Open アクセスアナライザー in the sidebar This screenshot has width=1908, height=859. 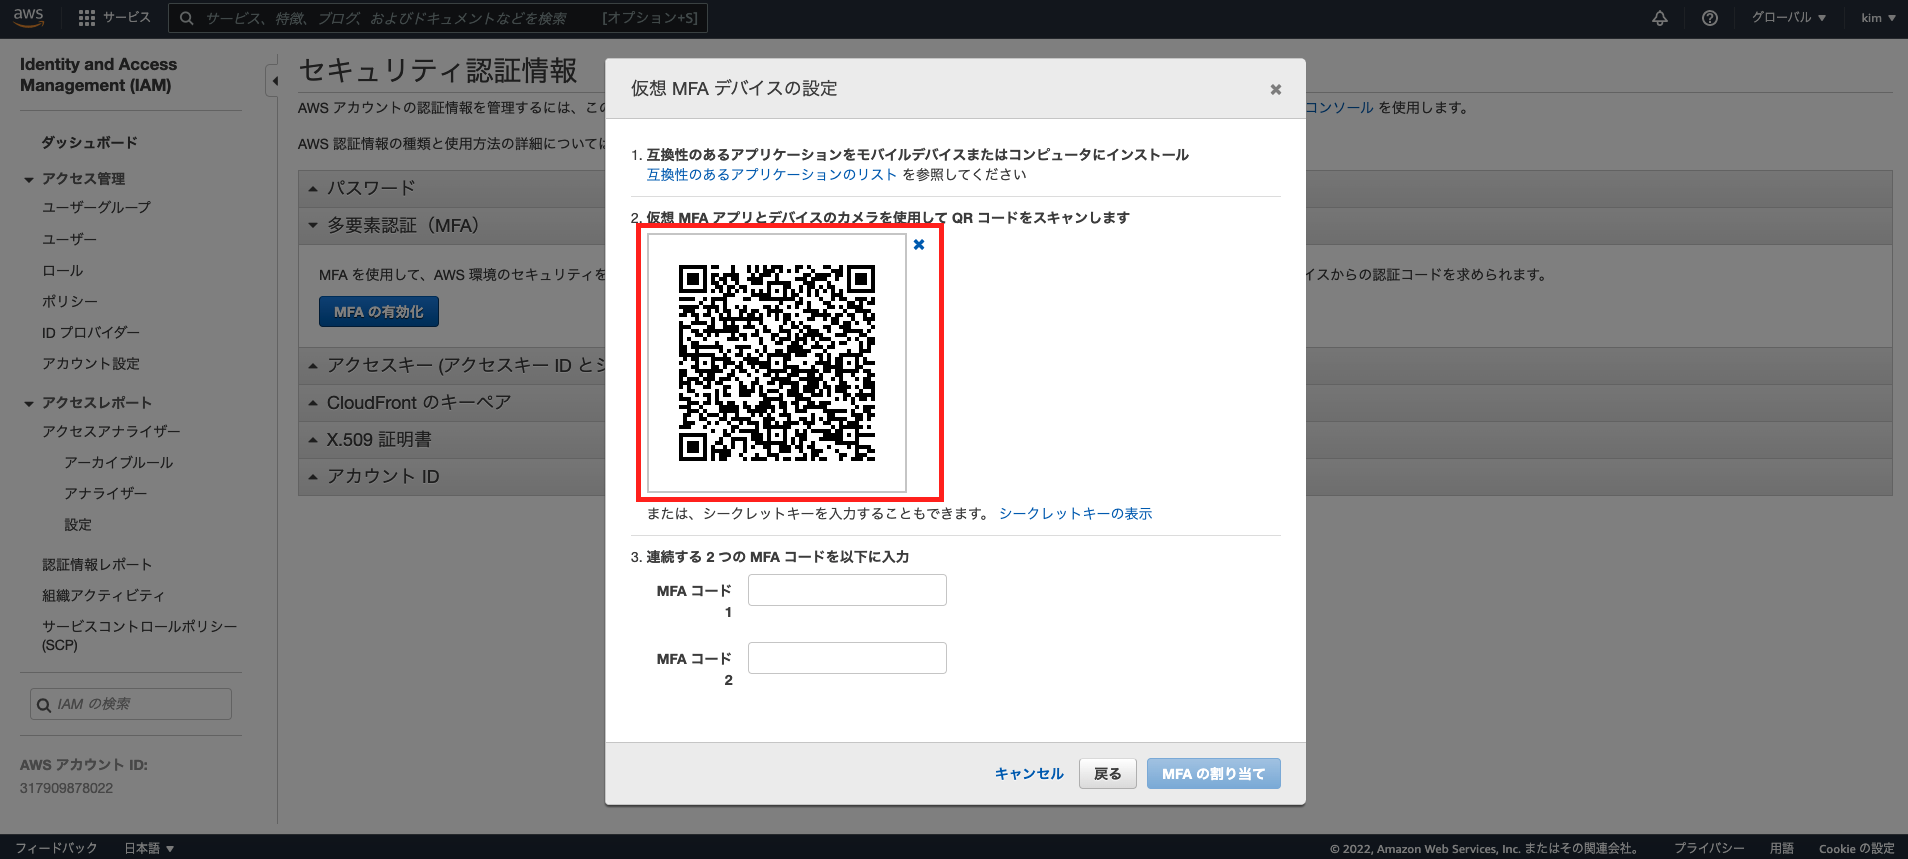pyautogui.click(x=111, y=431)
